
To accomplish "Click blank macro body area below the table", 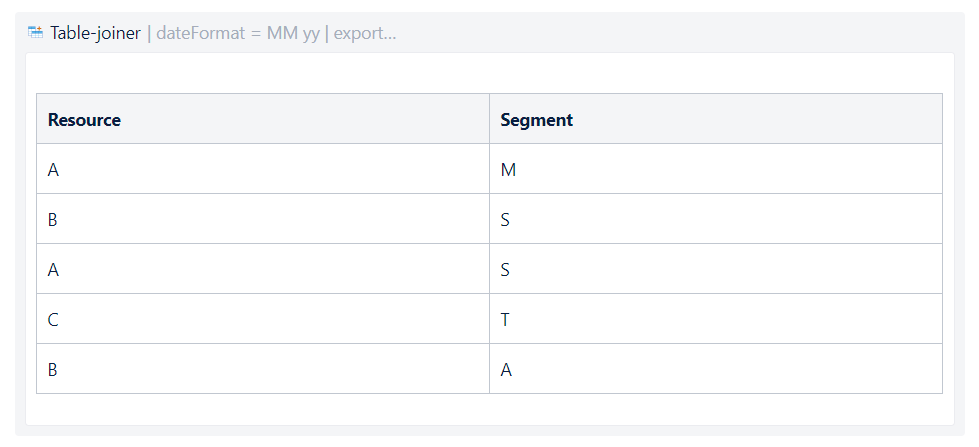I will click(x=490, y=409).
